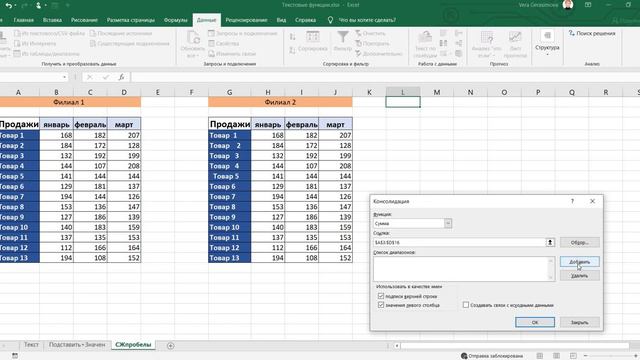Click the Advanced filter icon
The height and width of the screenshot is (360, 640).
(358, 53)
